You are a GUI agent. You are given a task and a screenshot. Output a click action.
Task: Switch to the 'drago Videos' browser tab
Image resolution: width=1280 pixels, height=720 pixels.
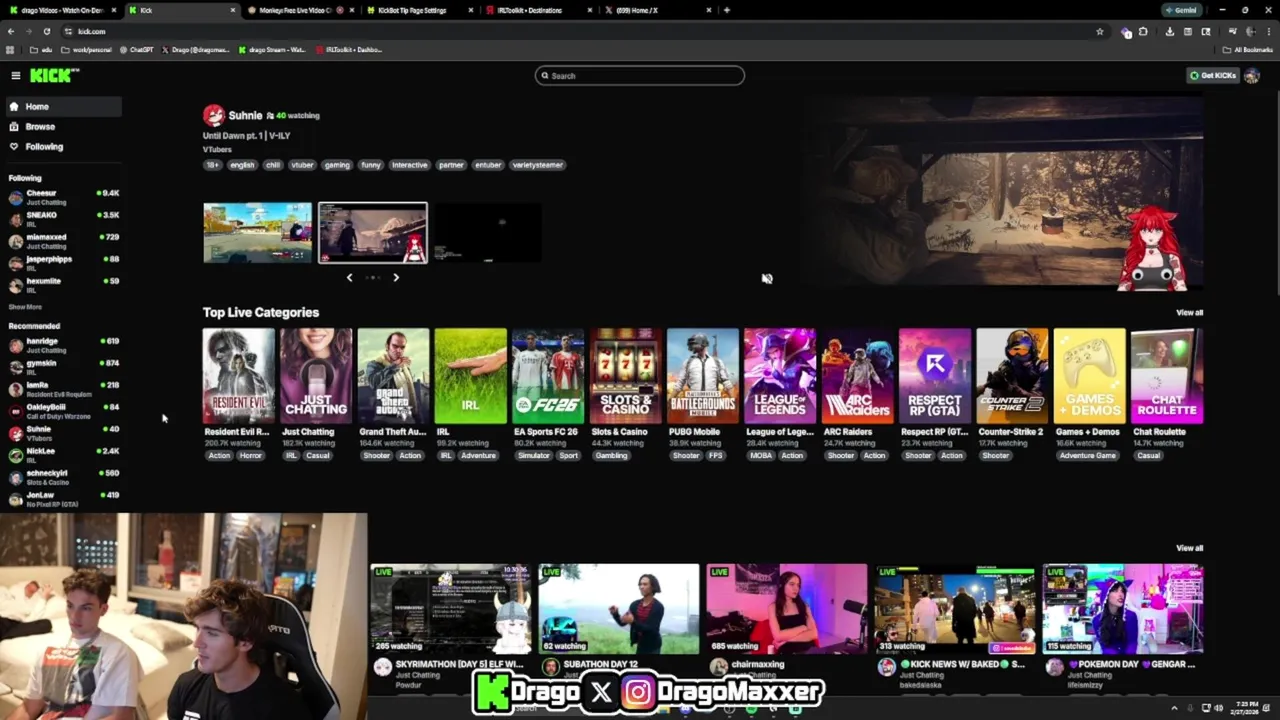60,10
